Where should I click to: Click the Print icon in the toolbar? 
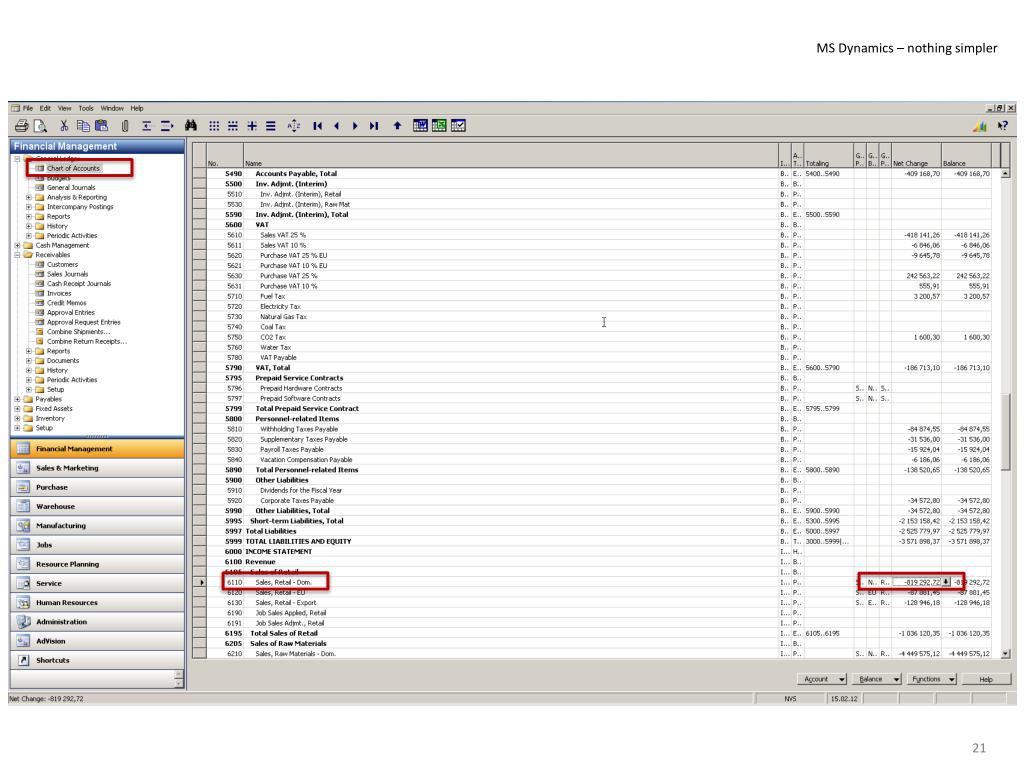point(22,126)
